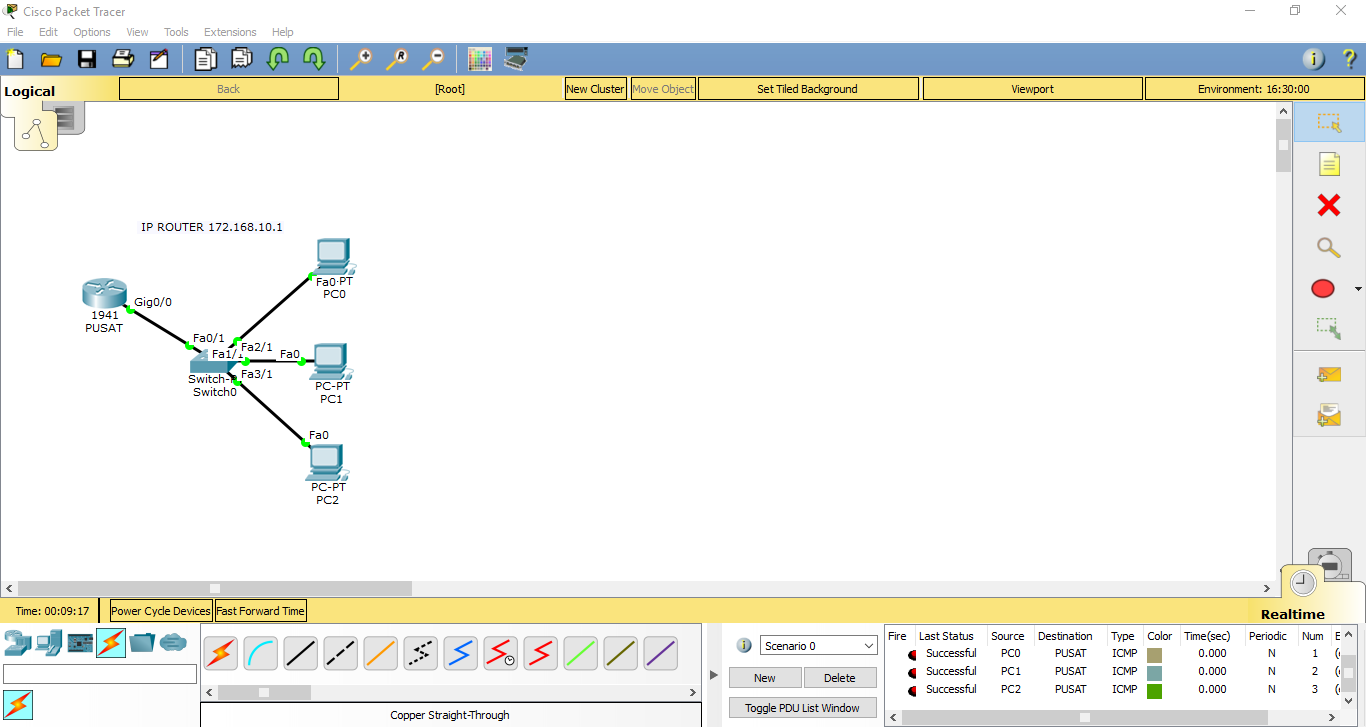The image size is (1366, 727).
Task: Pick the red Serial DTE cable
Action: coord(541,654)
